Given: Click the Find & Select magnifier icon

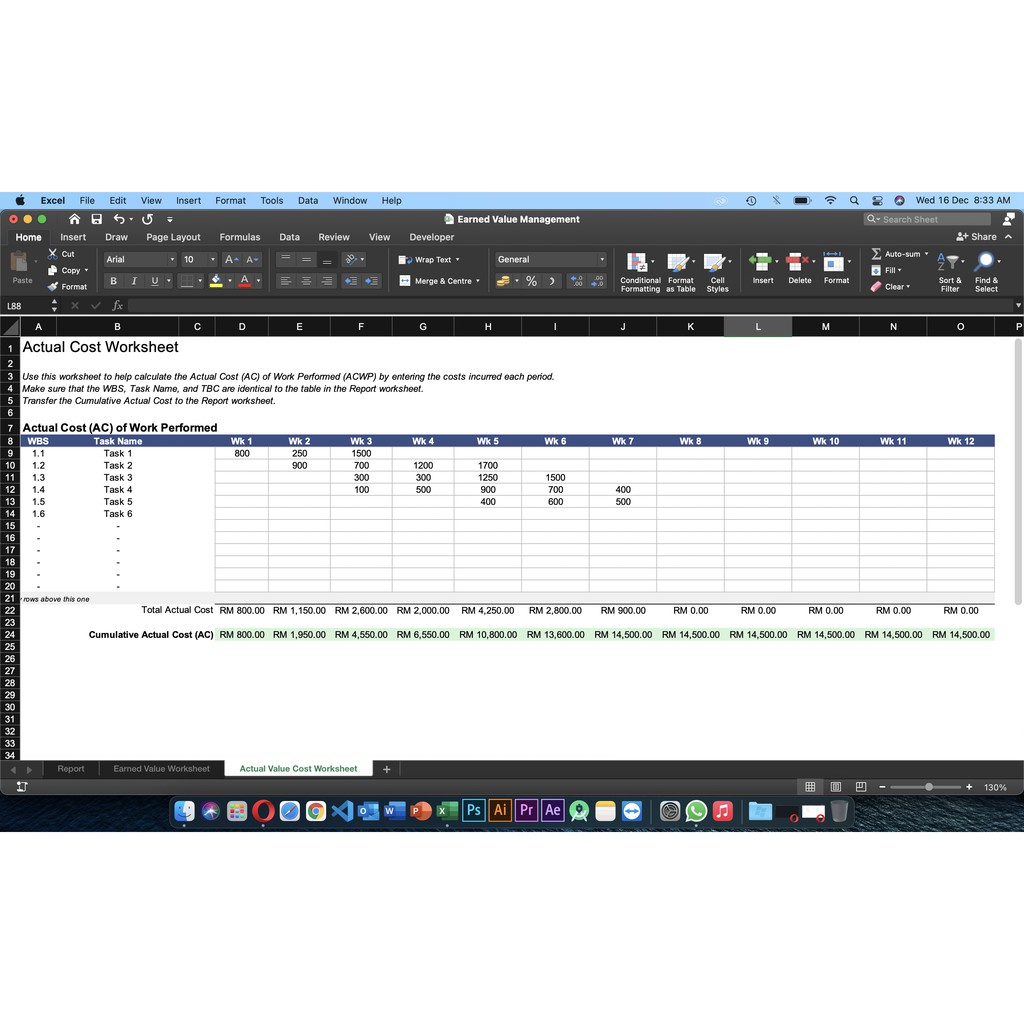Looking at the screenshot, I should point(984,261).
